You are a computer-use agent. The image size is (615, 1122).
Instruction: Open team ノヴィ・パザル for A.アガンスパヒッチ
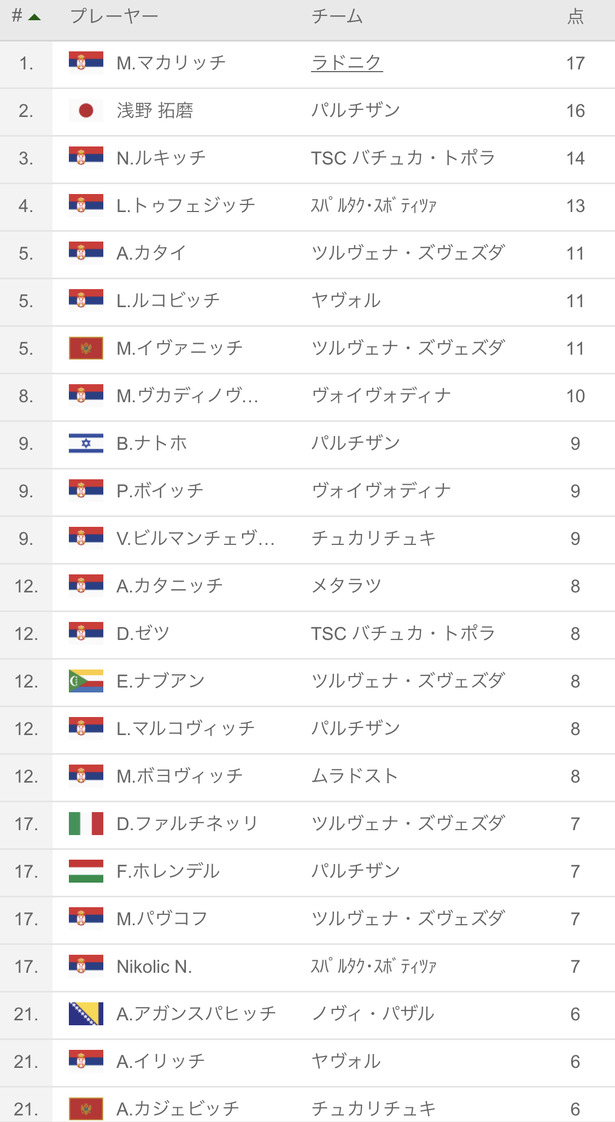372,1013
